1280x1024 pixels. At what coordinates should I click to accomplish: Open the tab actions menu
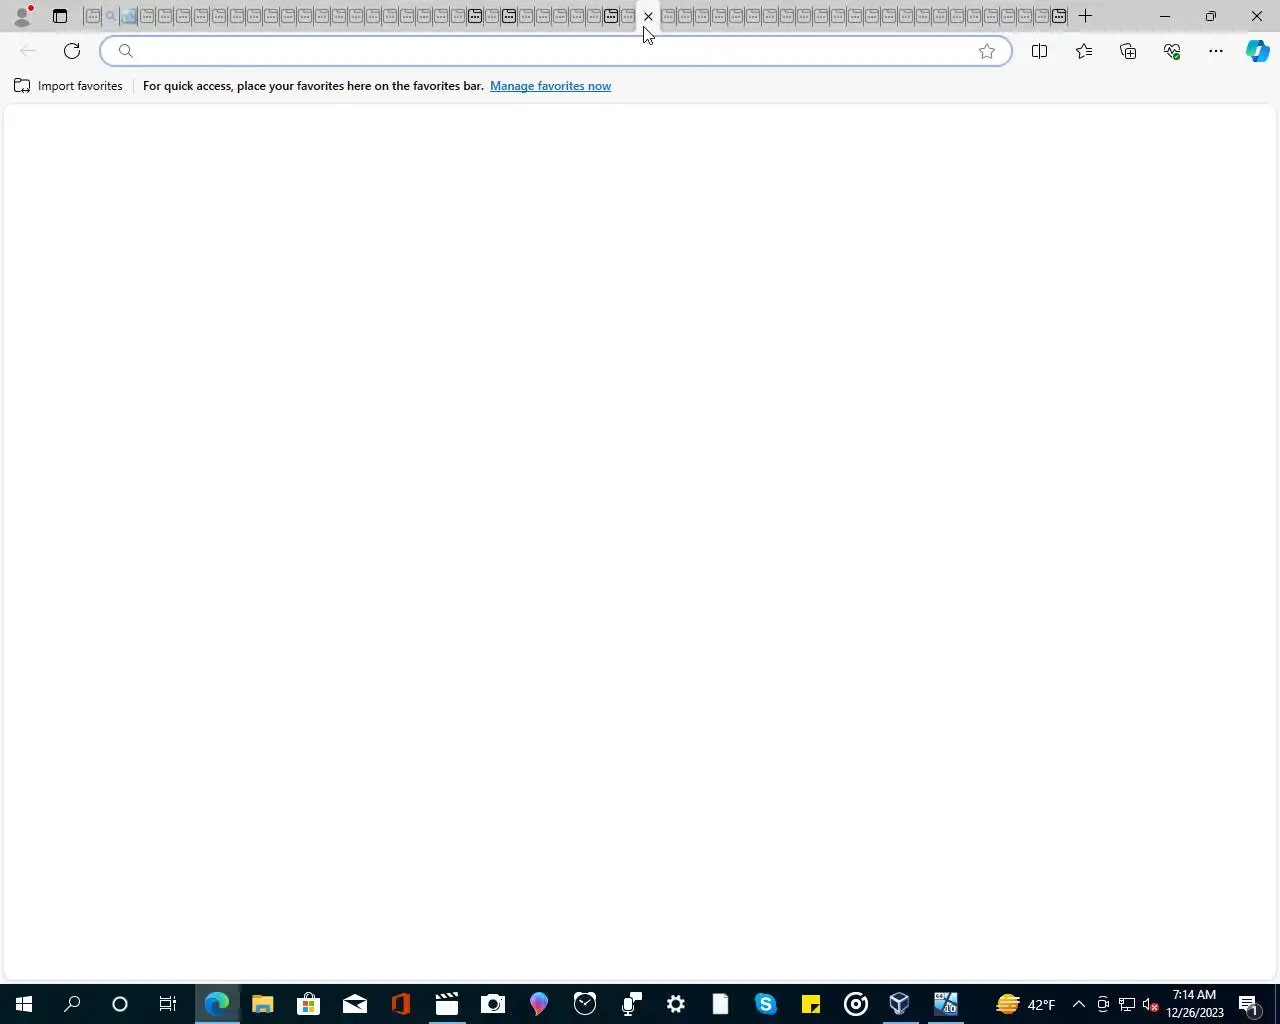(x=60, y=16)
